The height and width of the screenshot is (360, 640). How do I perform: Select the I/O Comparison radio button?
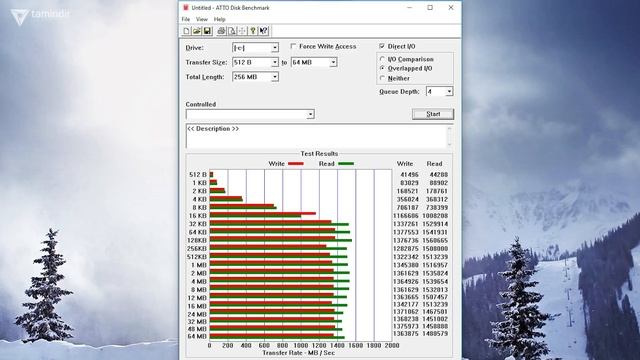click(382, 59)
